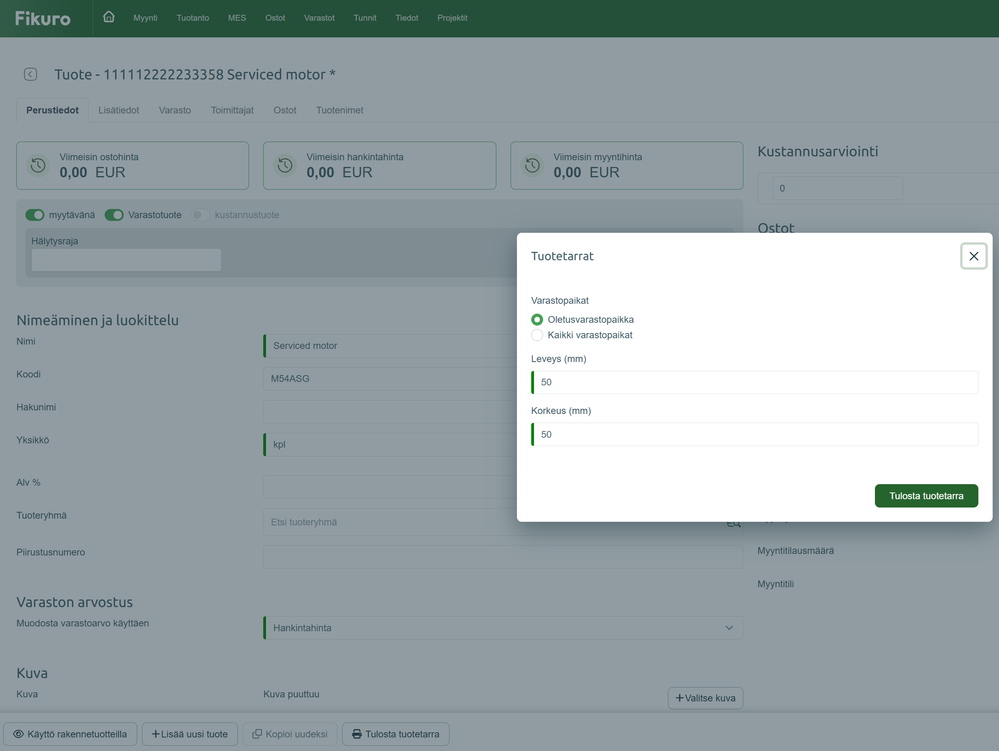Toggle the myytävänä switch
999x751 pixels.
point(35,215)
